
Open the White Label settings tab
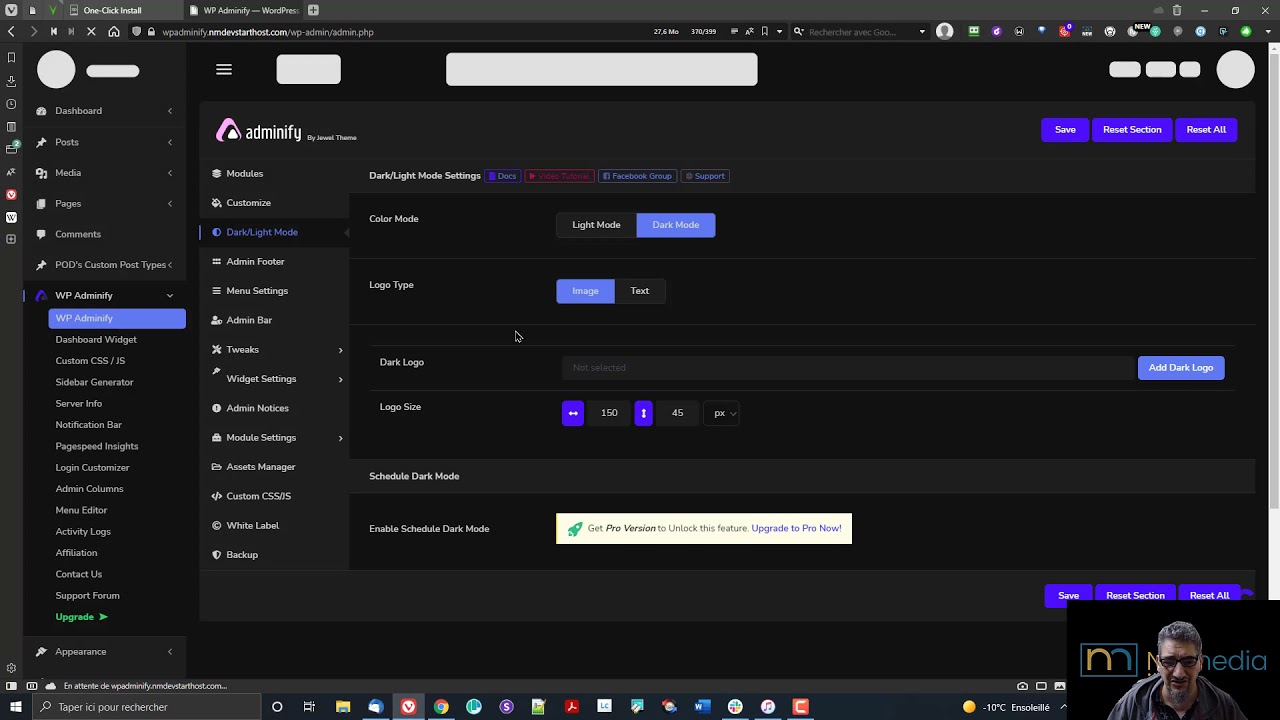pos(252,526)
